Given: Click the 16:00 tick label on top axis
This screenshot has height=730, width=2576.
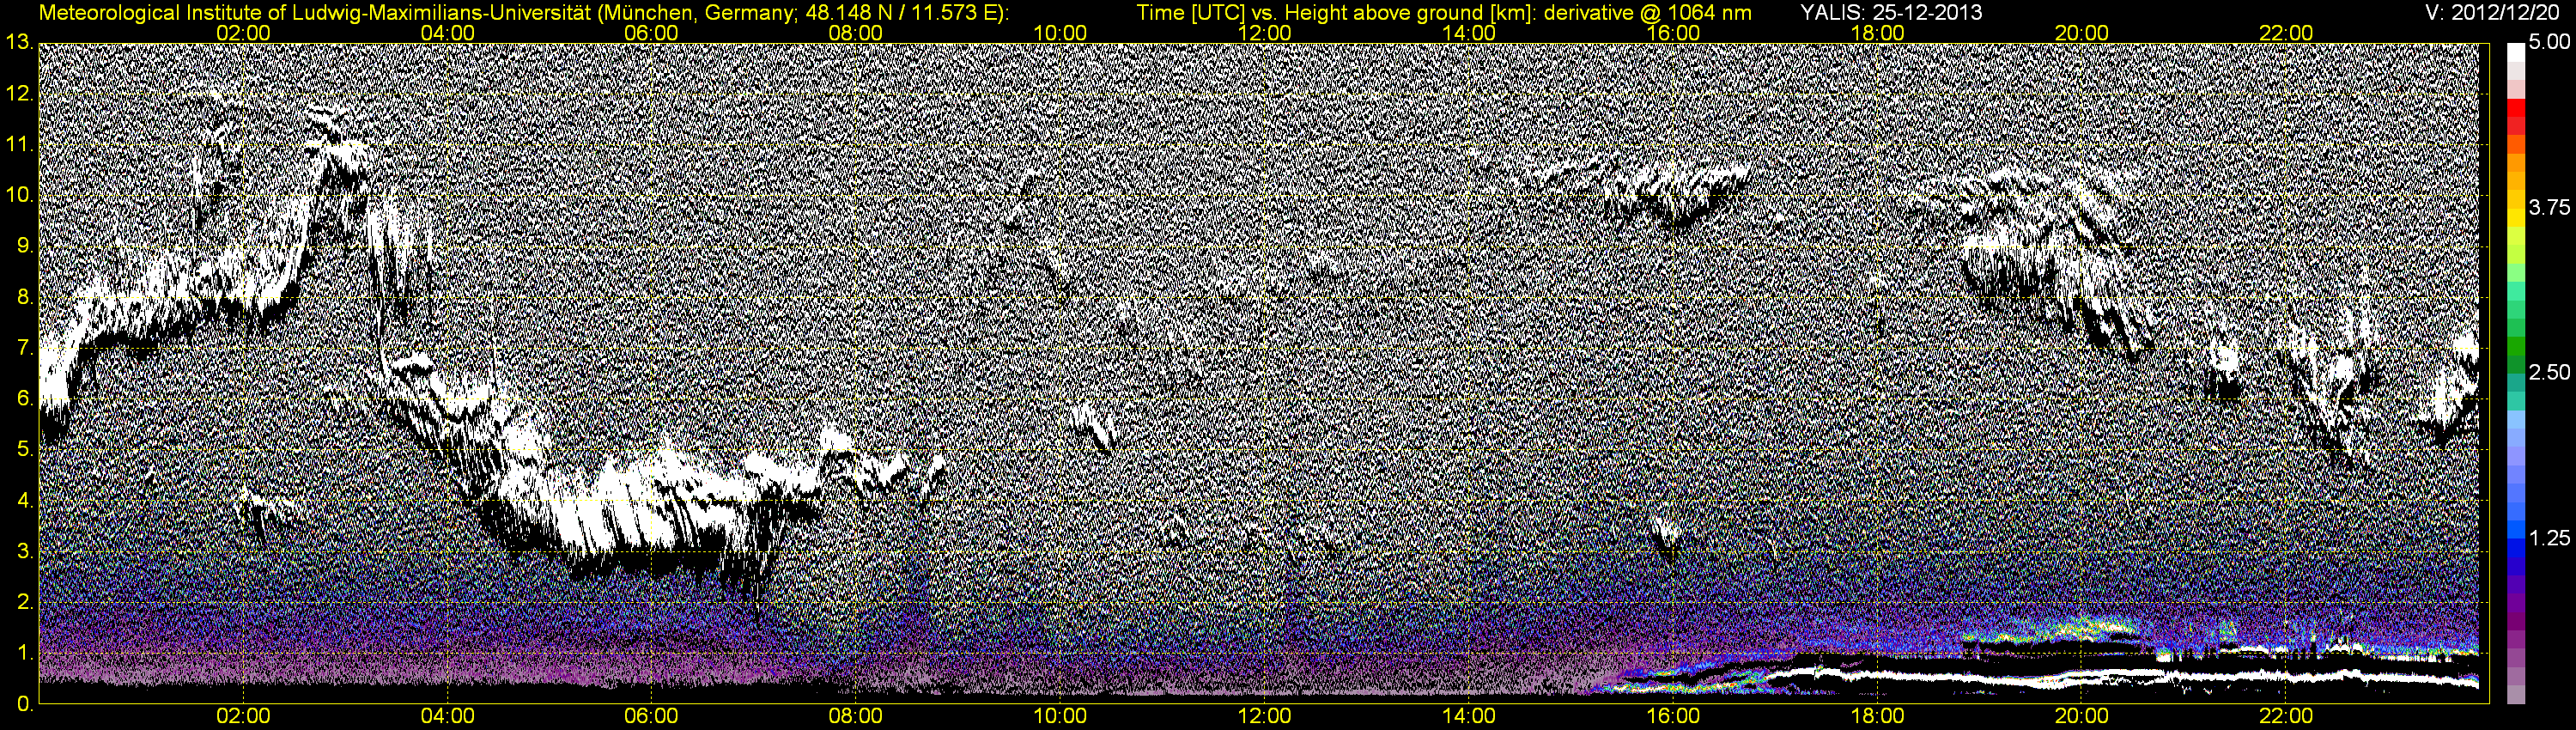Looking at the screenshot, I should tap(1673, 33).
